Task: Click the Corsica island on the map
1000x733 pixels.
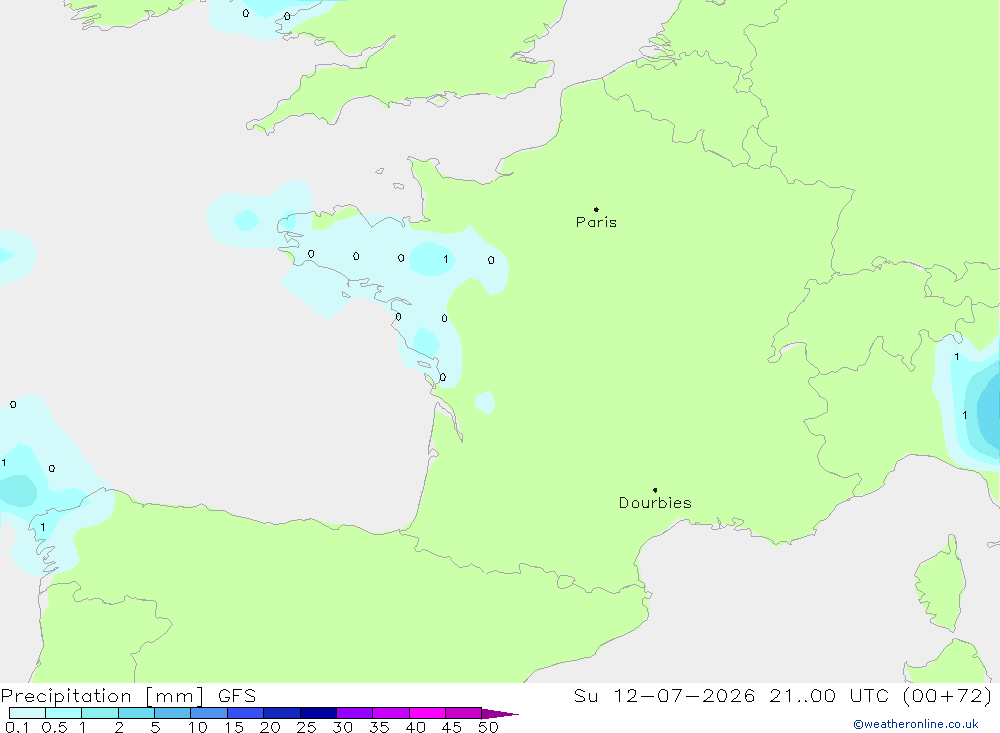Action: [941, 584]
